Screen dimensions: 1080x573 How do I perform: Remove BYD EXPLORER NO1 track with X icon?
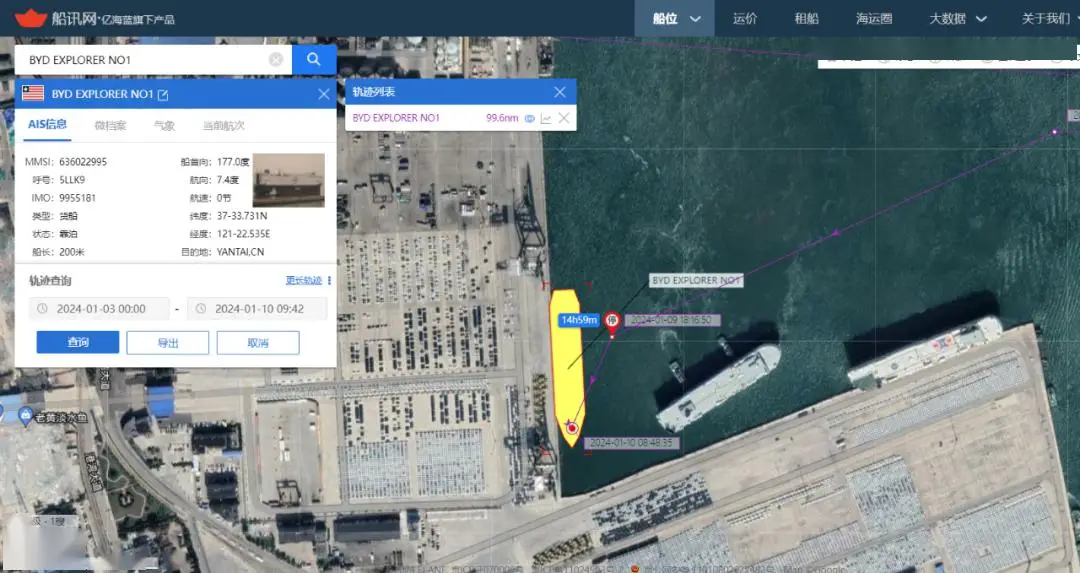coord(564,118)
